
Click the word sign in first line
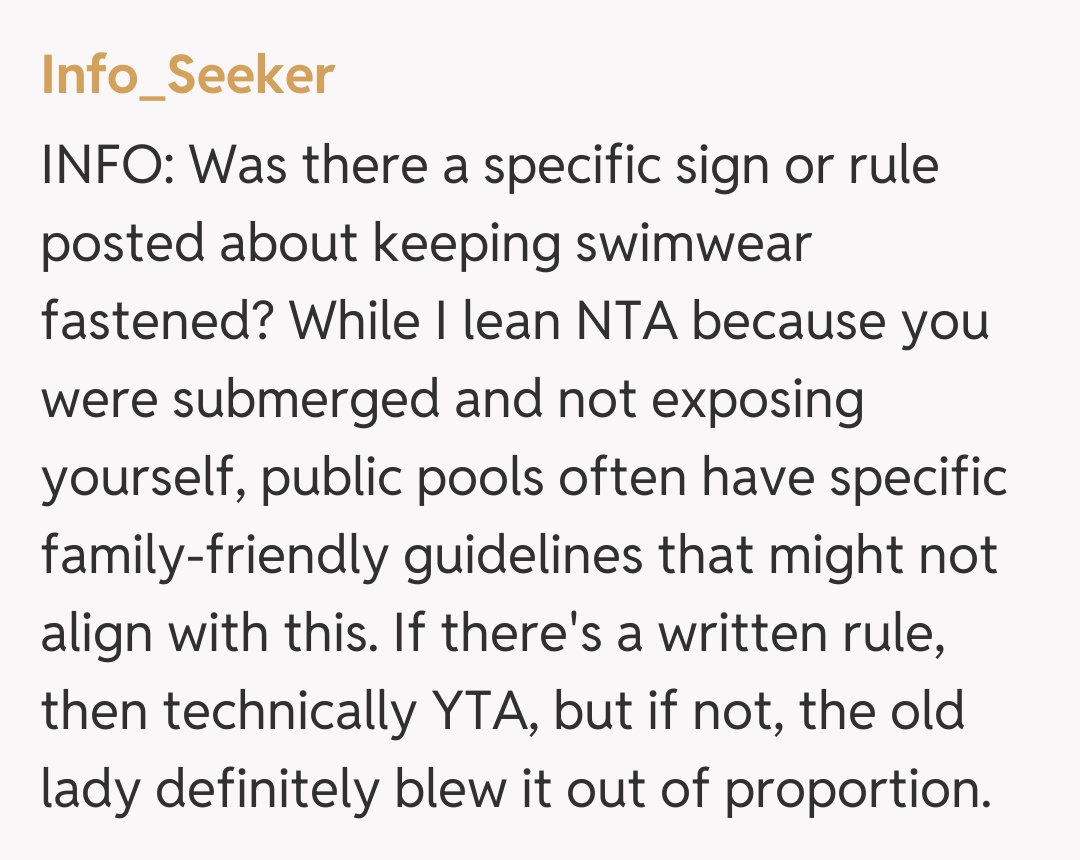(x=738, y=166)
